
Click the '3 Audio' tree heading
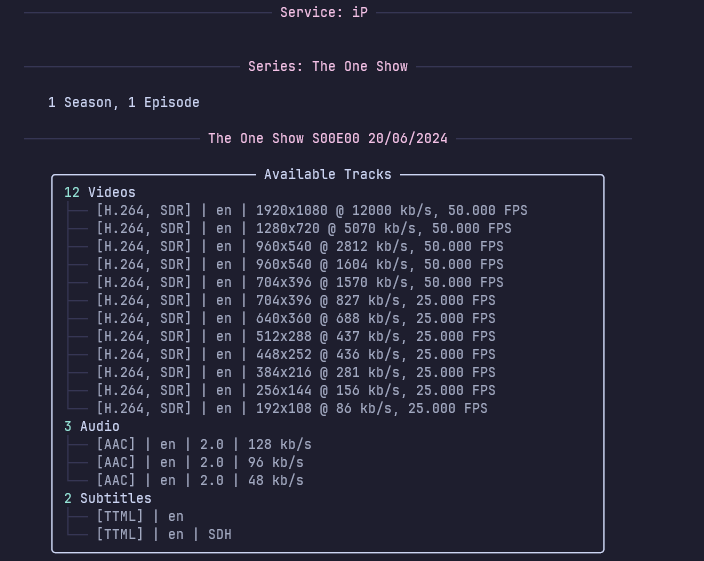pos(92,426)
